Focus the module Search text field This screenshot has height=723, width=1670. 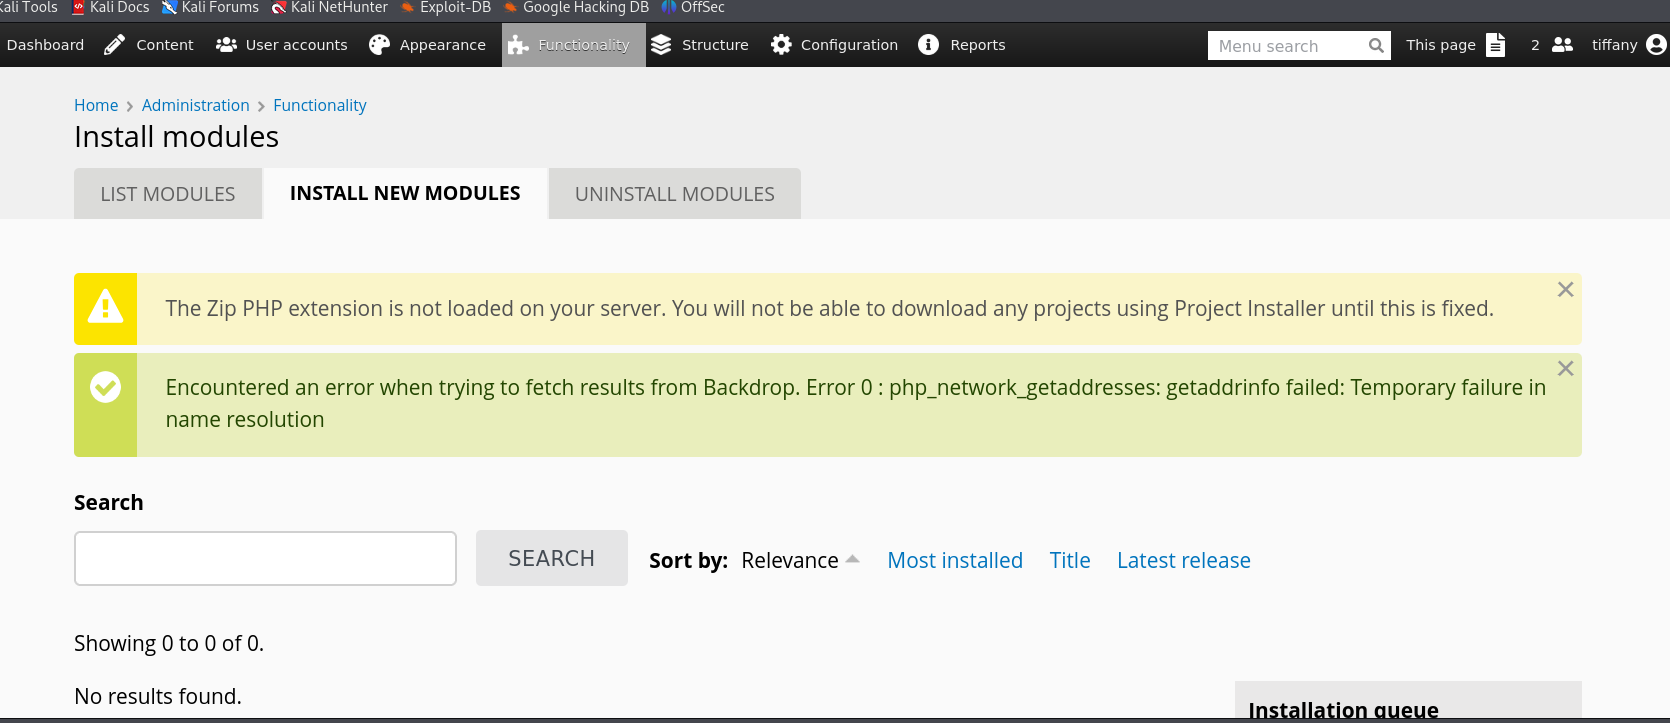(265, 558)
